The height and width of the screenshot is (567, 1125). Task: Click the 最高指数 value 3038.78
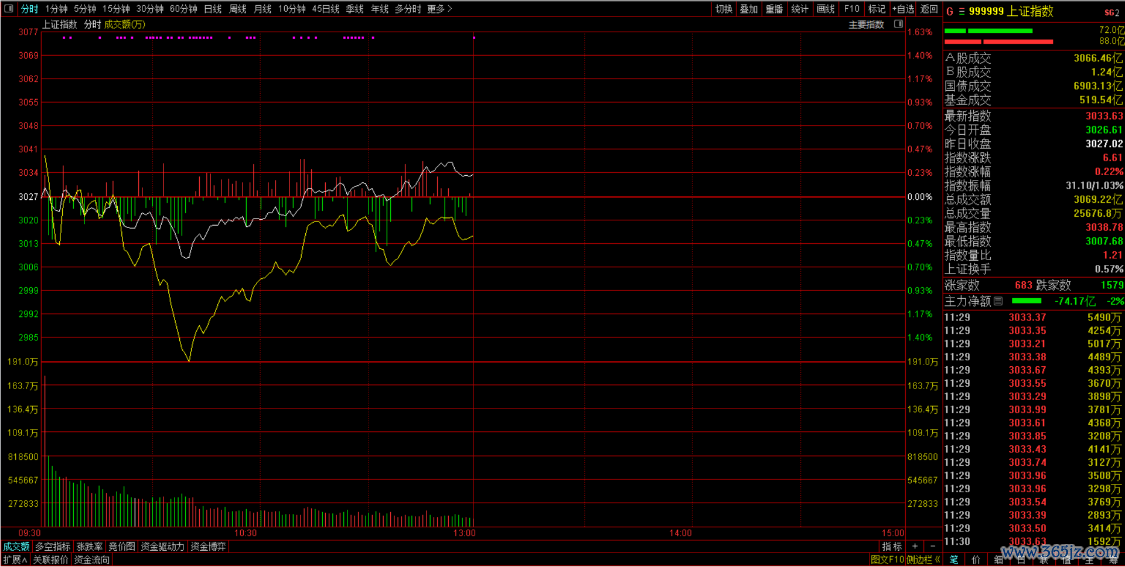1103,227
